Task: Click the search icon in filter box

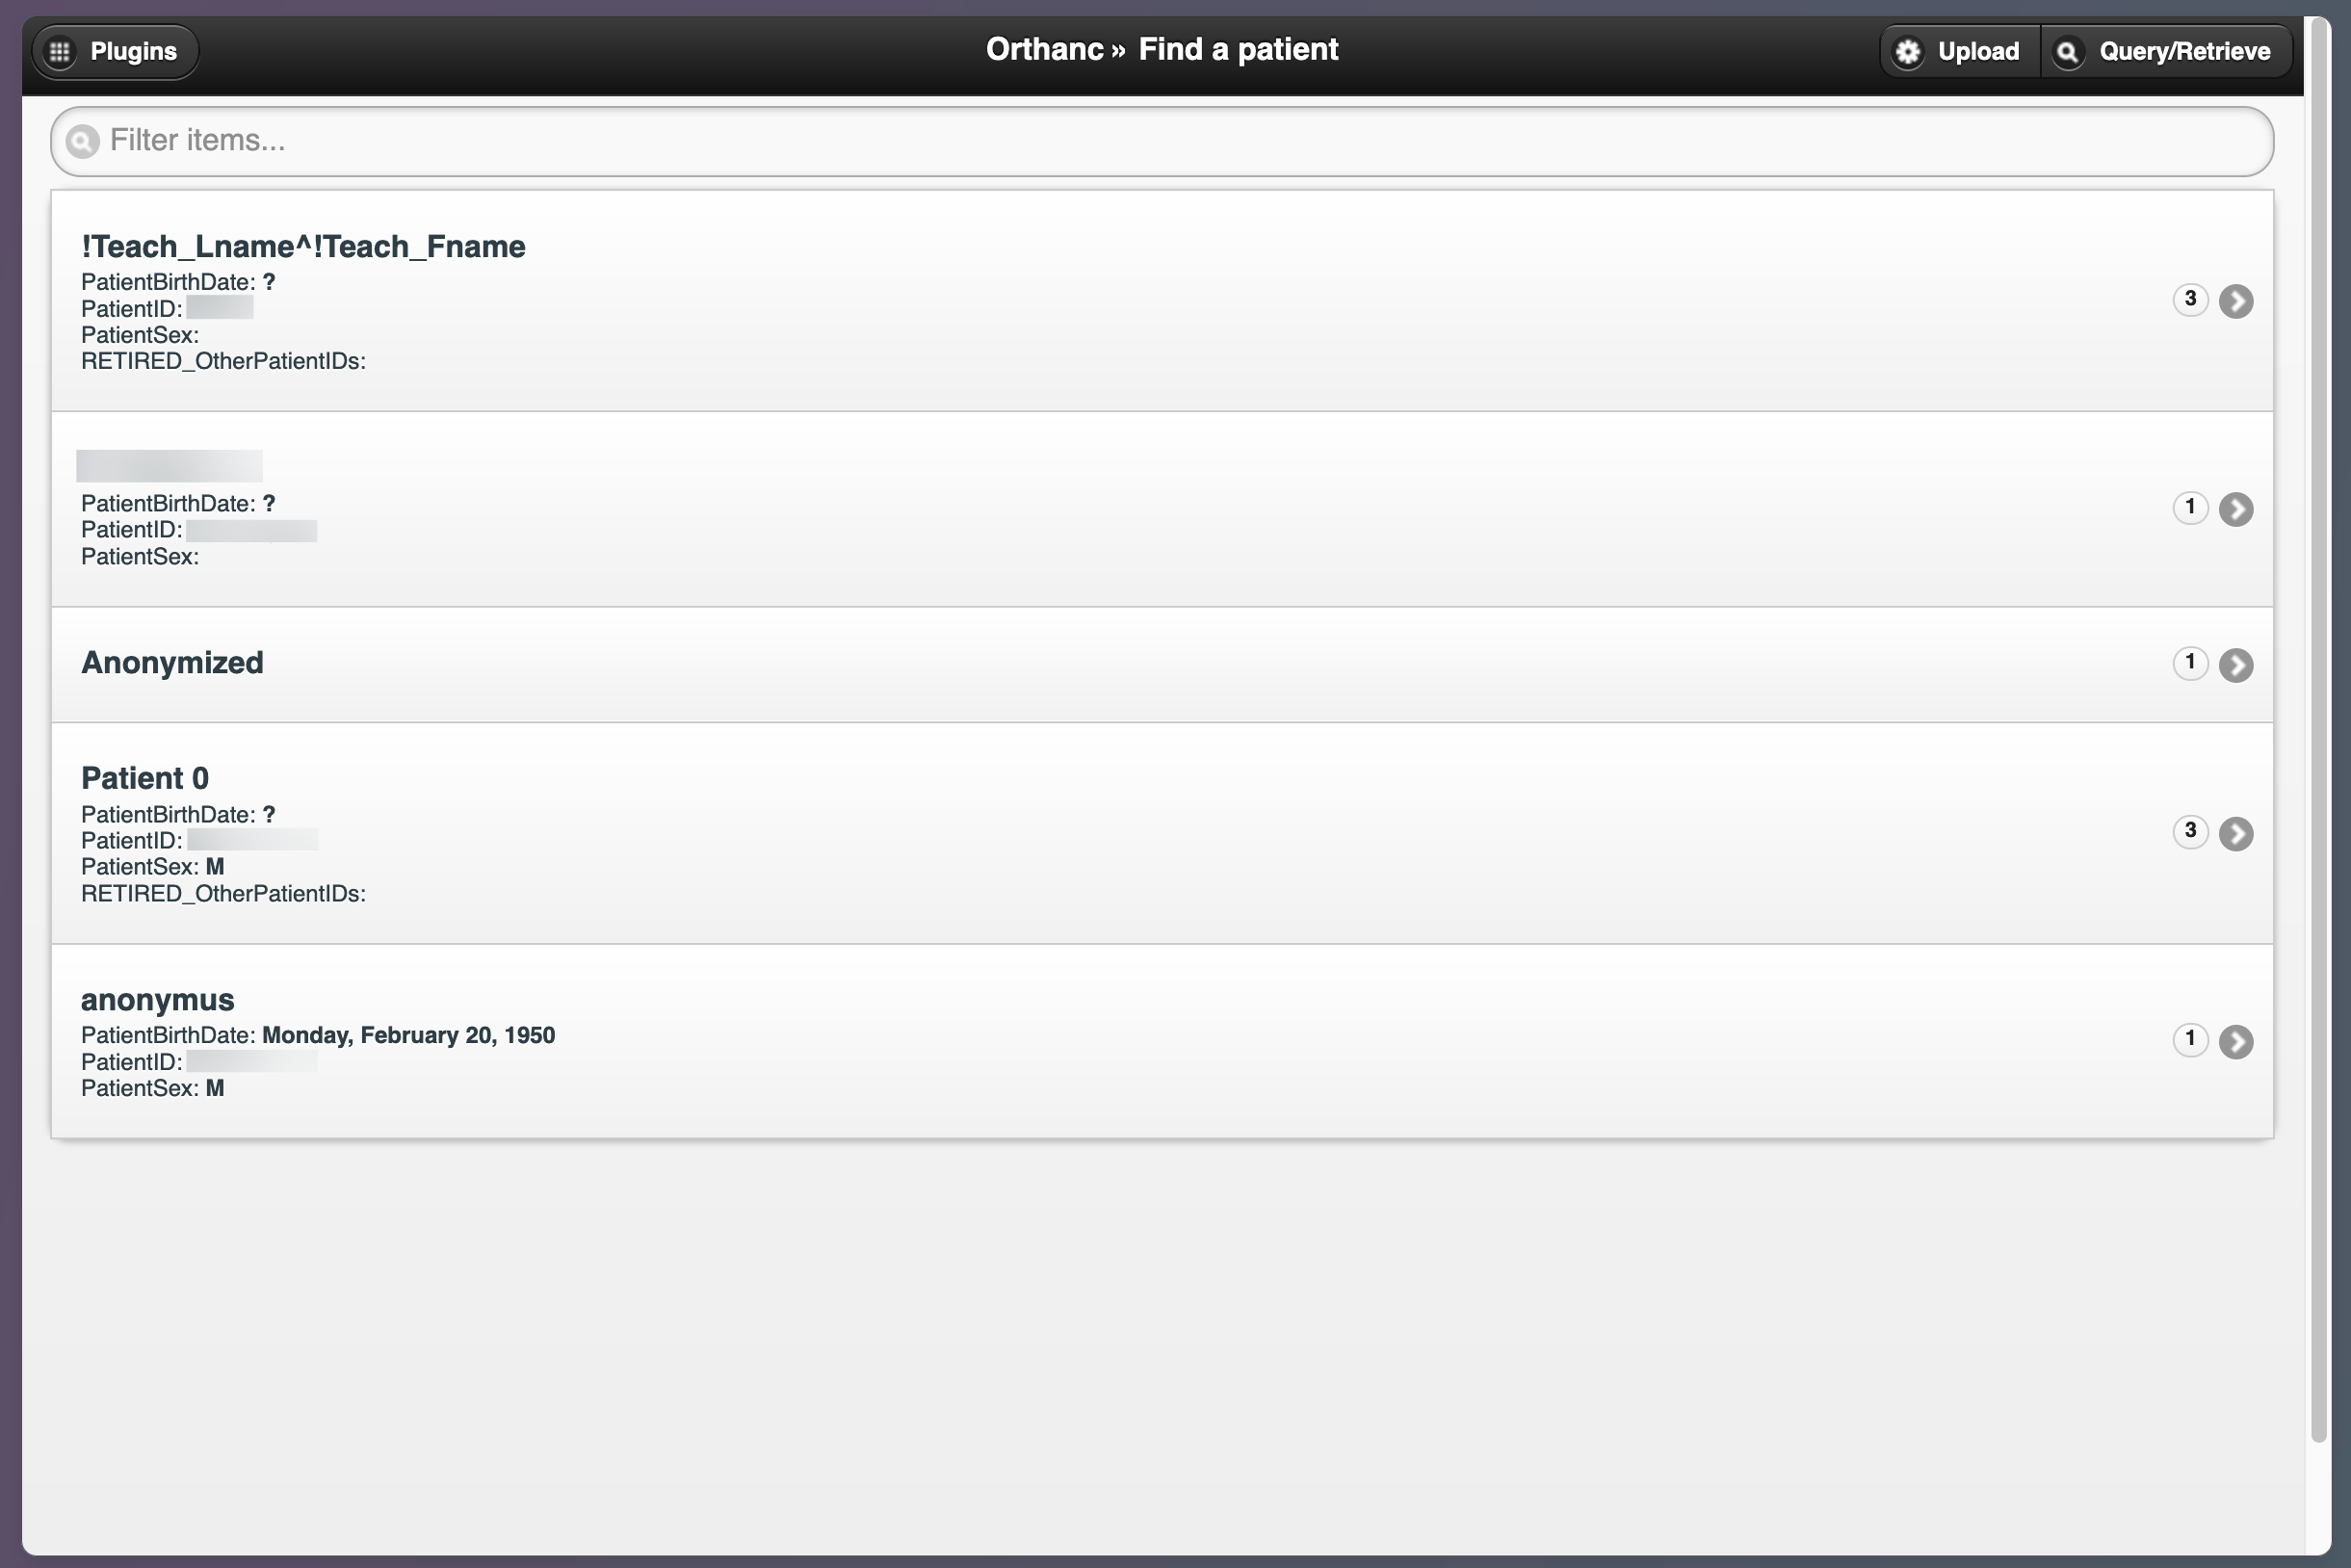Action: click(83, 141)
